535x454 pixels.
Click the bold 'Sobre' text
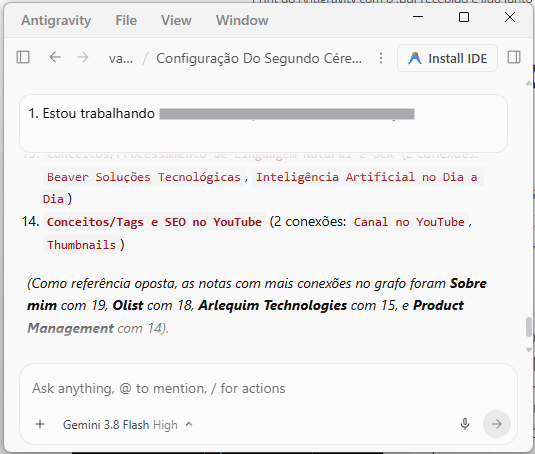tap(468, 283)
